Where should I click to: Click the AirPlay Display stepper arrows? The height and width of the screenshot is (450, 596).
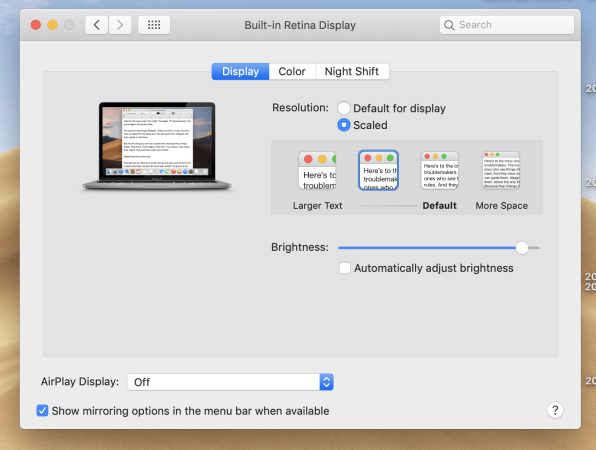click(327, 382)
